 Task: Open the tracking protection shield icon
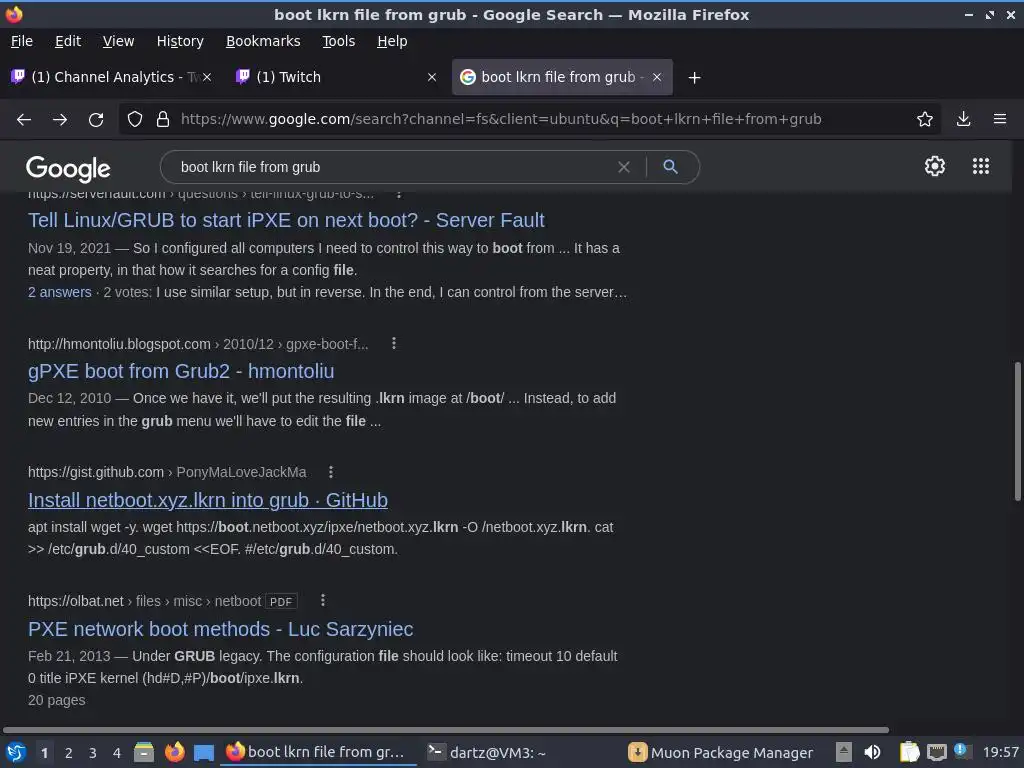point(135,120)
